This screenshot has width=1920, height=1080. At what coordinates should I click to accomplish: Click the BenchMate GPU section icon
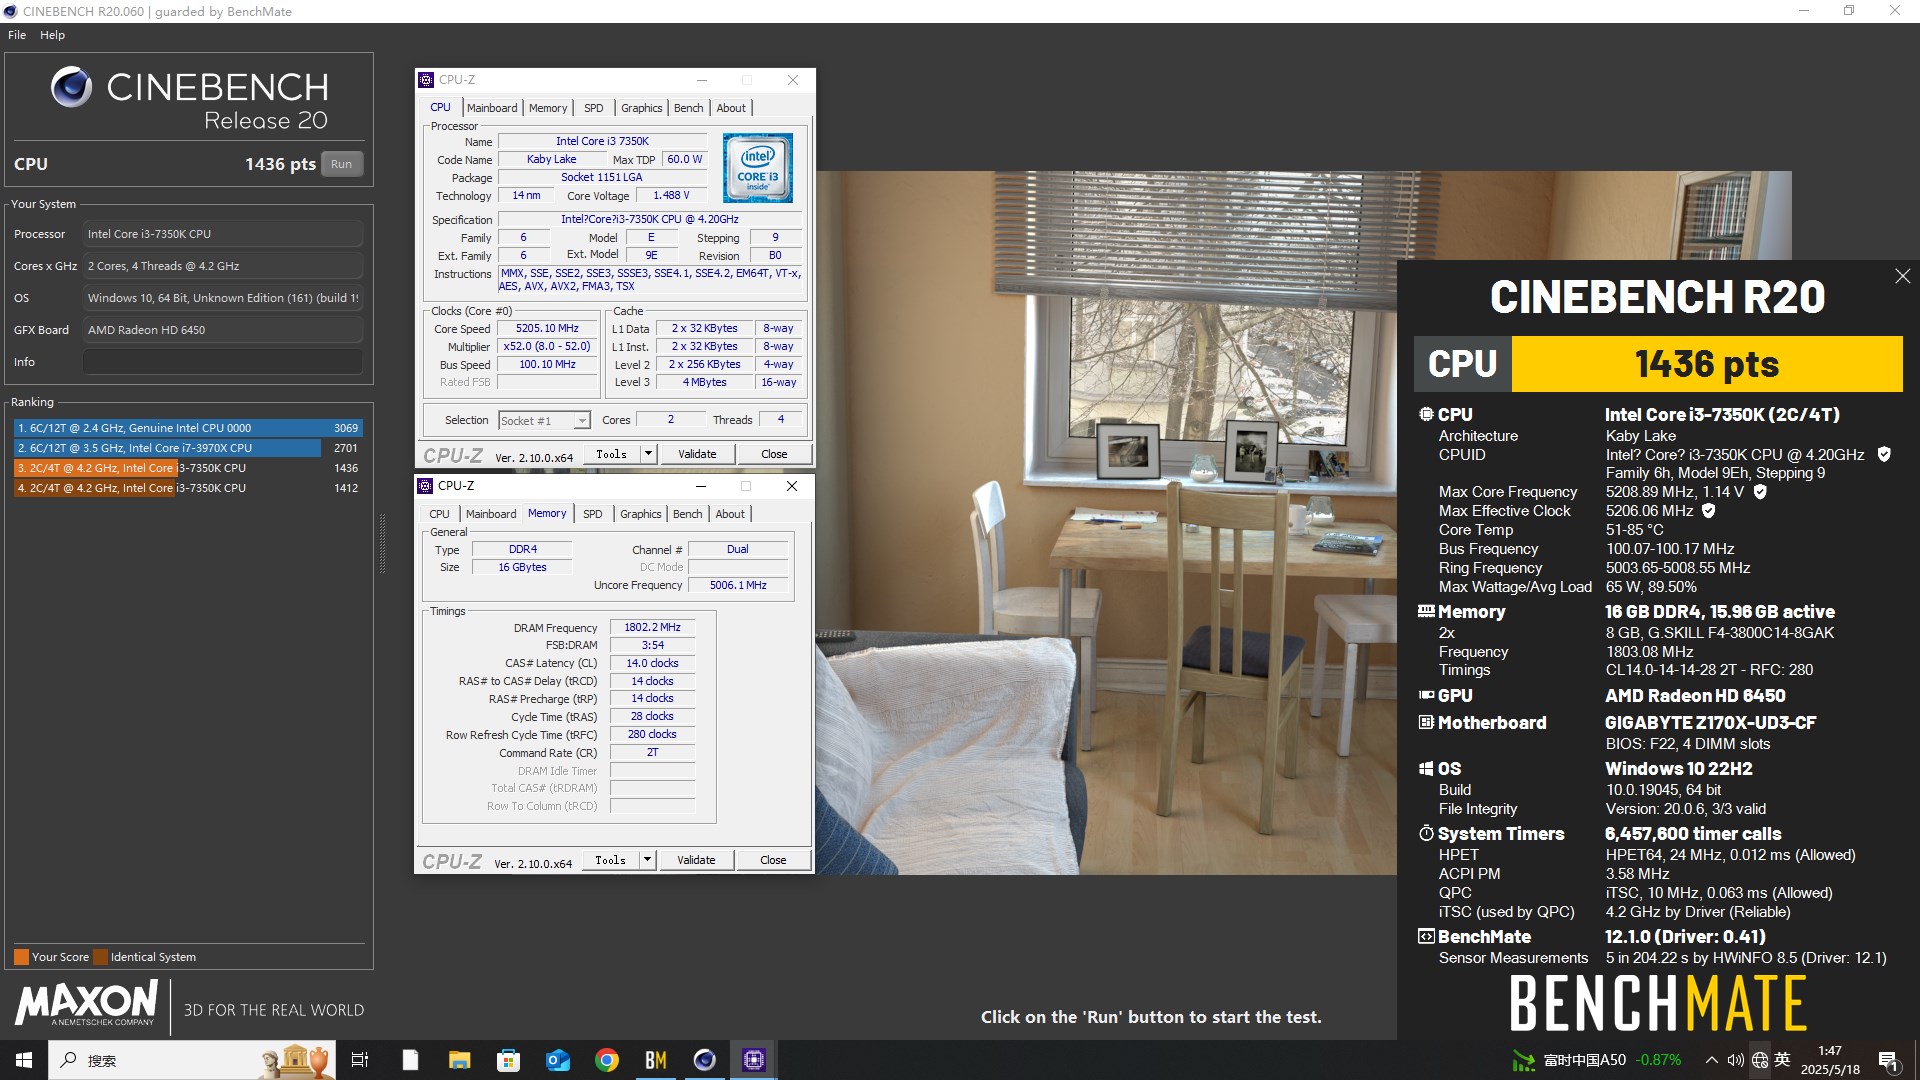1426,695
